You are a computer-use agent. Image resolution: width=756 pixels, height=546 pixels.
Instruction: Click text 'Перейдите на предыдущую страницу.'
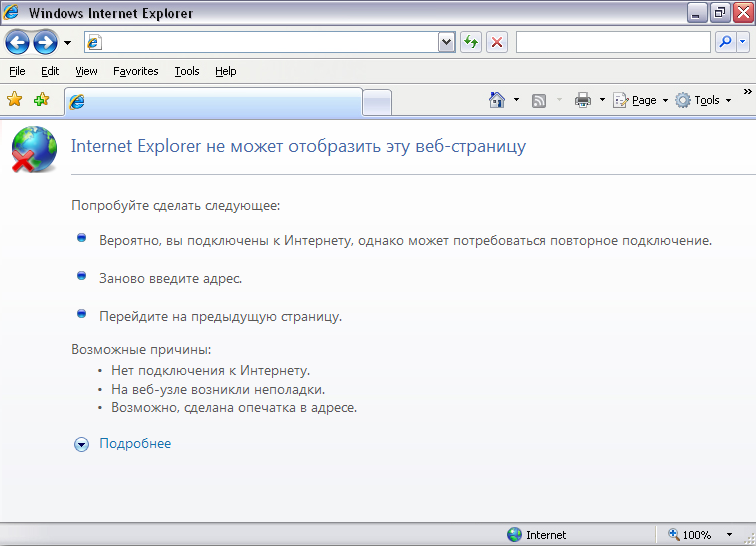220,317
